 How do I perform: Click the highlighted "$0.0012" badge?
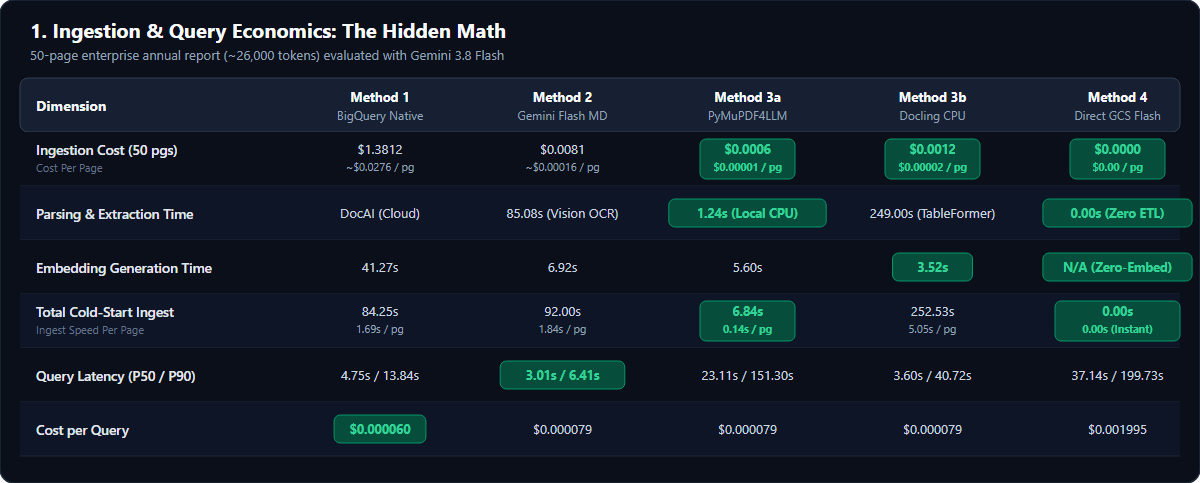tap(932, 159)
